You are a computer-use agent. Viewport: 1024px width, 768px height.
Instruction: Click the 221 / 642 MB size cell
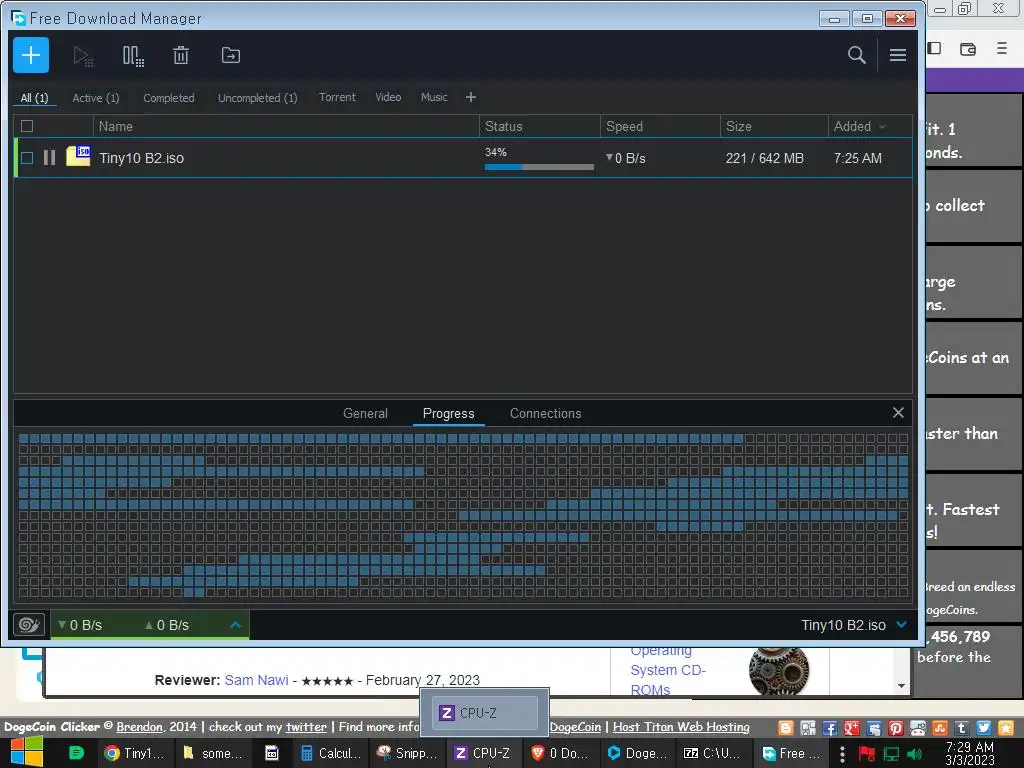coord(764,158)
